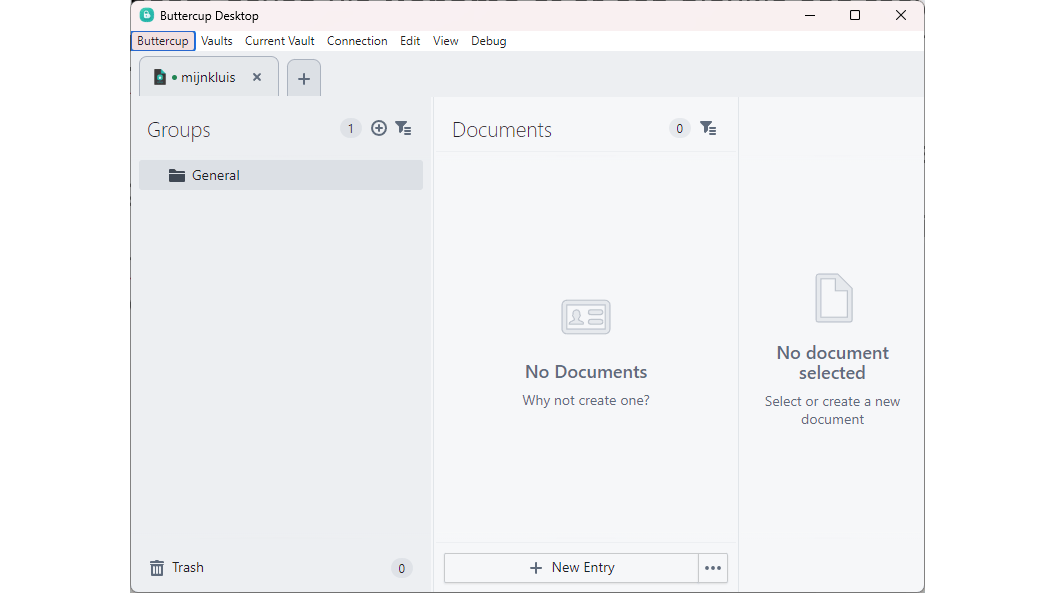
Task: Click the Trash bin icon
Action: [x=157, y=568]
